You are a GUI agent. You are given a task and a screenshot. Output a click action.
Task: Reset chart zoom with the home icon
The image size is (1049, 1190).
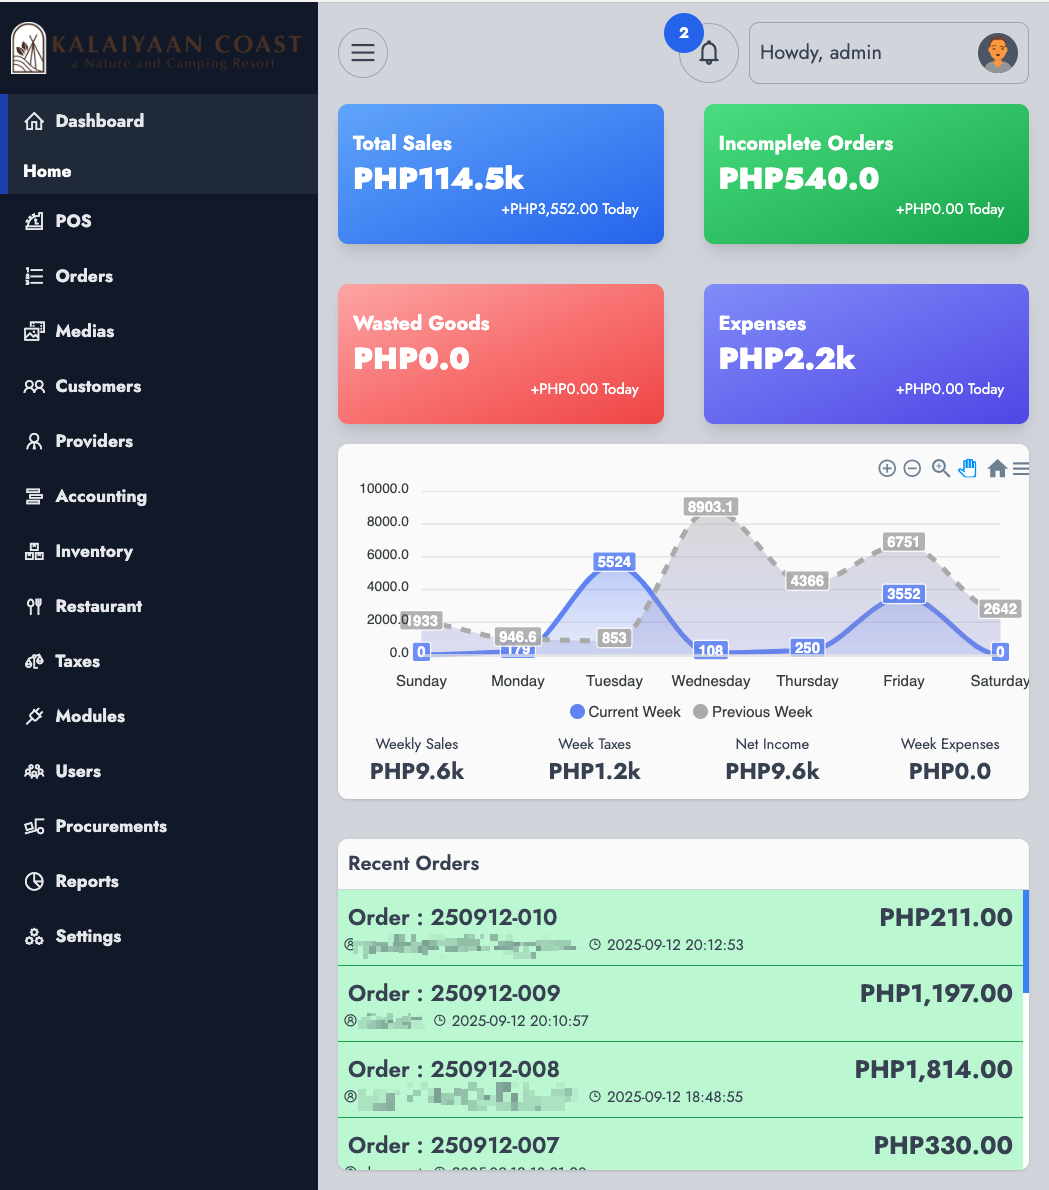pos(996,467)
